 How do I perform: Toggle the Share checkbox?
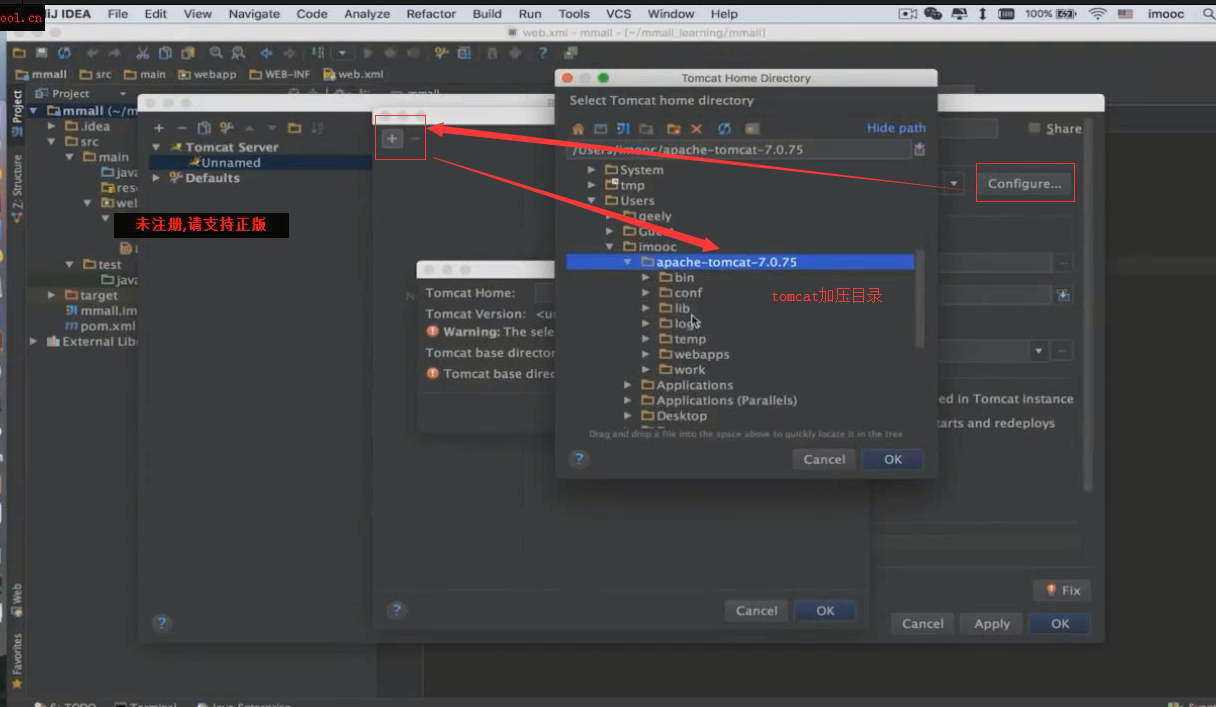(1034, 128)
